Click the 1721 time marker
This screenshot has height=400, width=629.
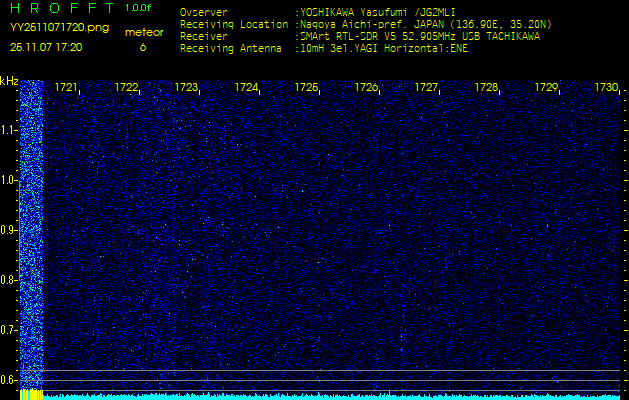coord(65,87)
